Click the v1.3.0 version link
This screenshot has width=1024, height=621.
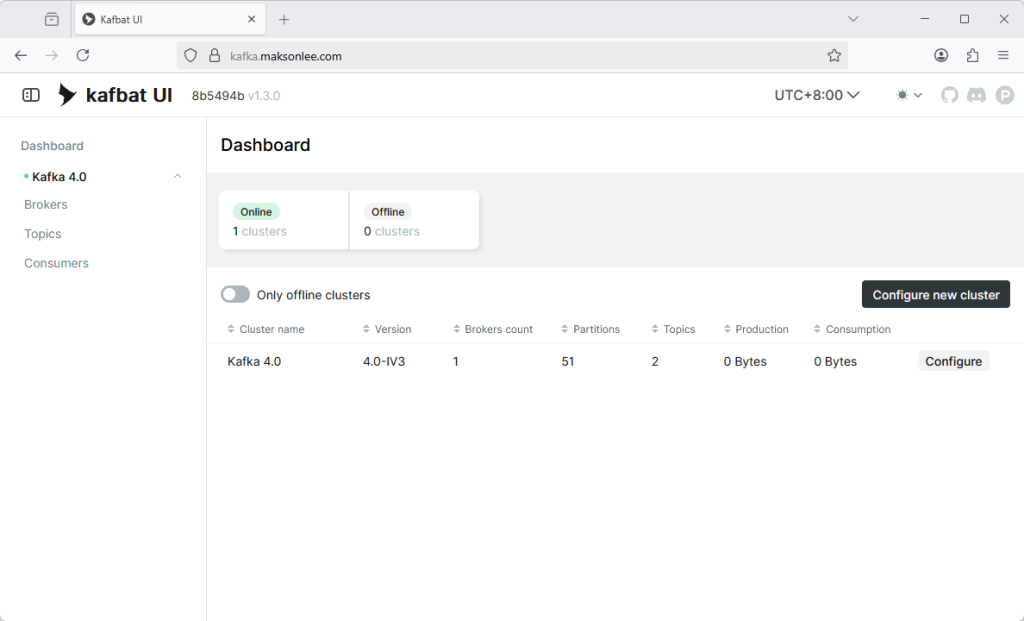264,96
